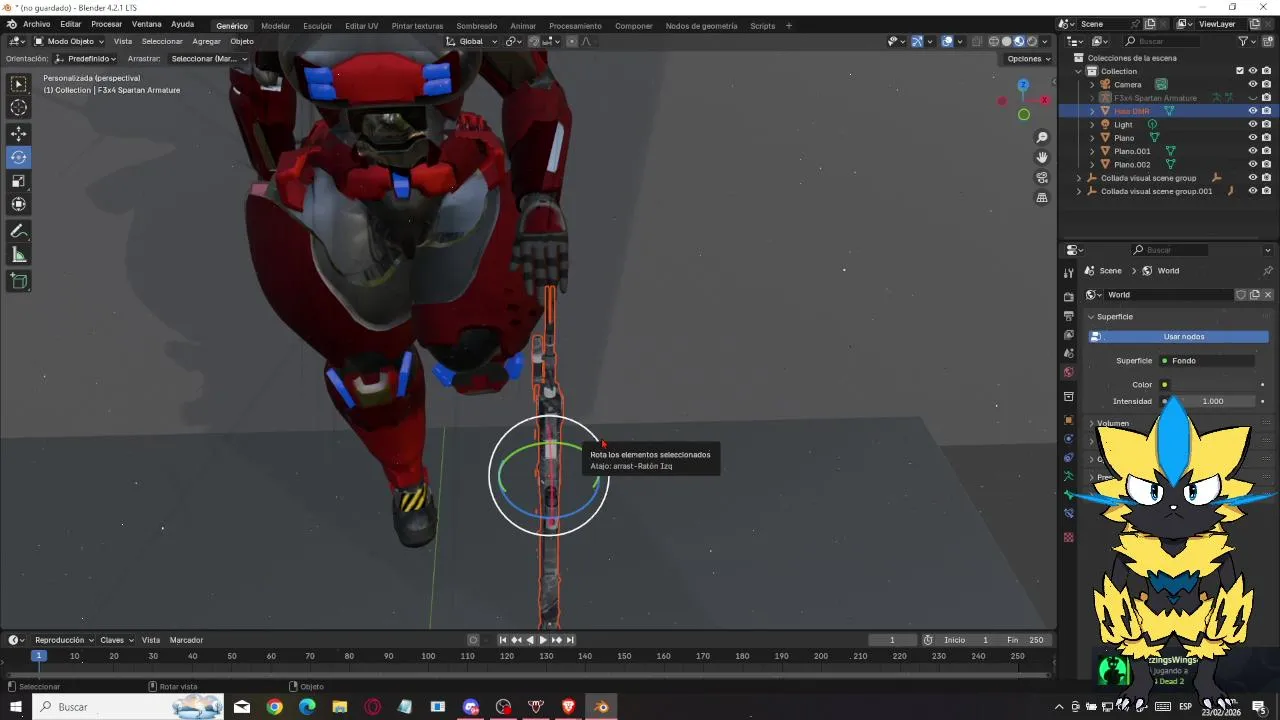Select wireframe viewport shading
The width and height of the screenshot is (1280, 720).
point(994,41)
